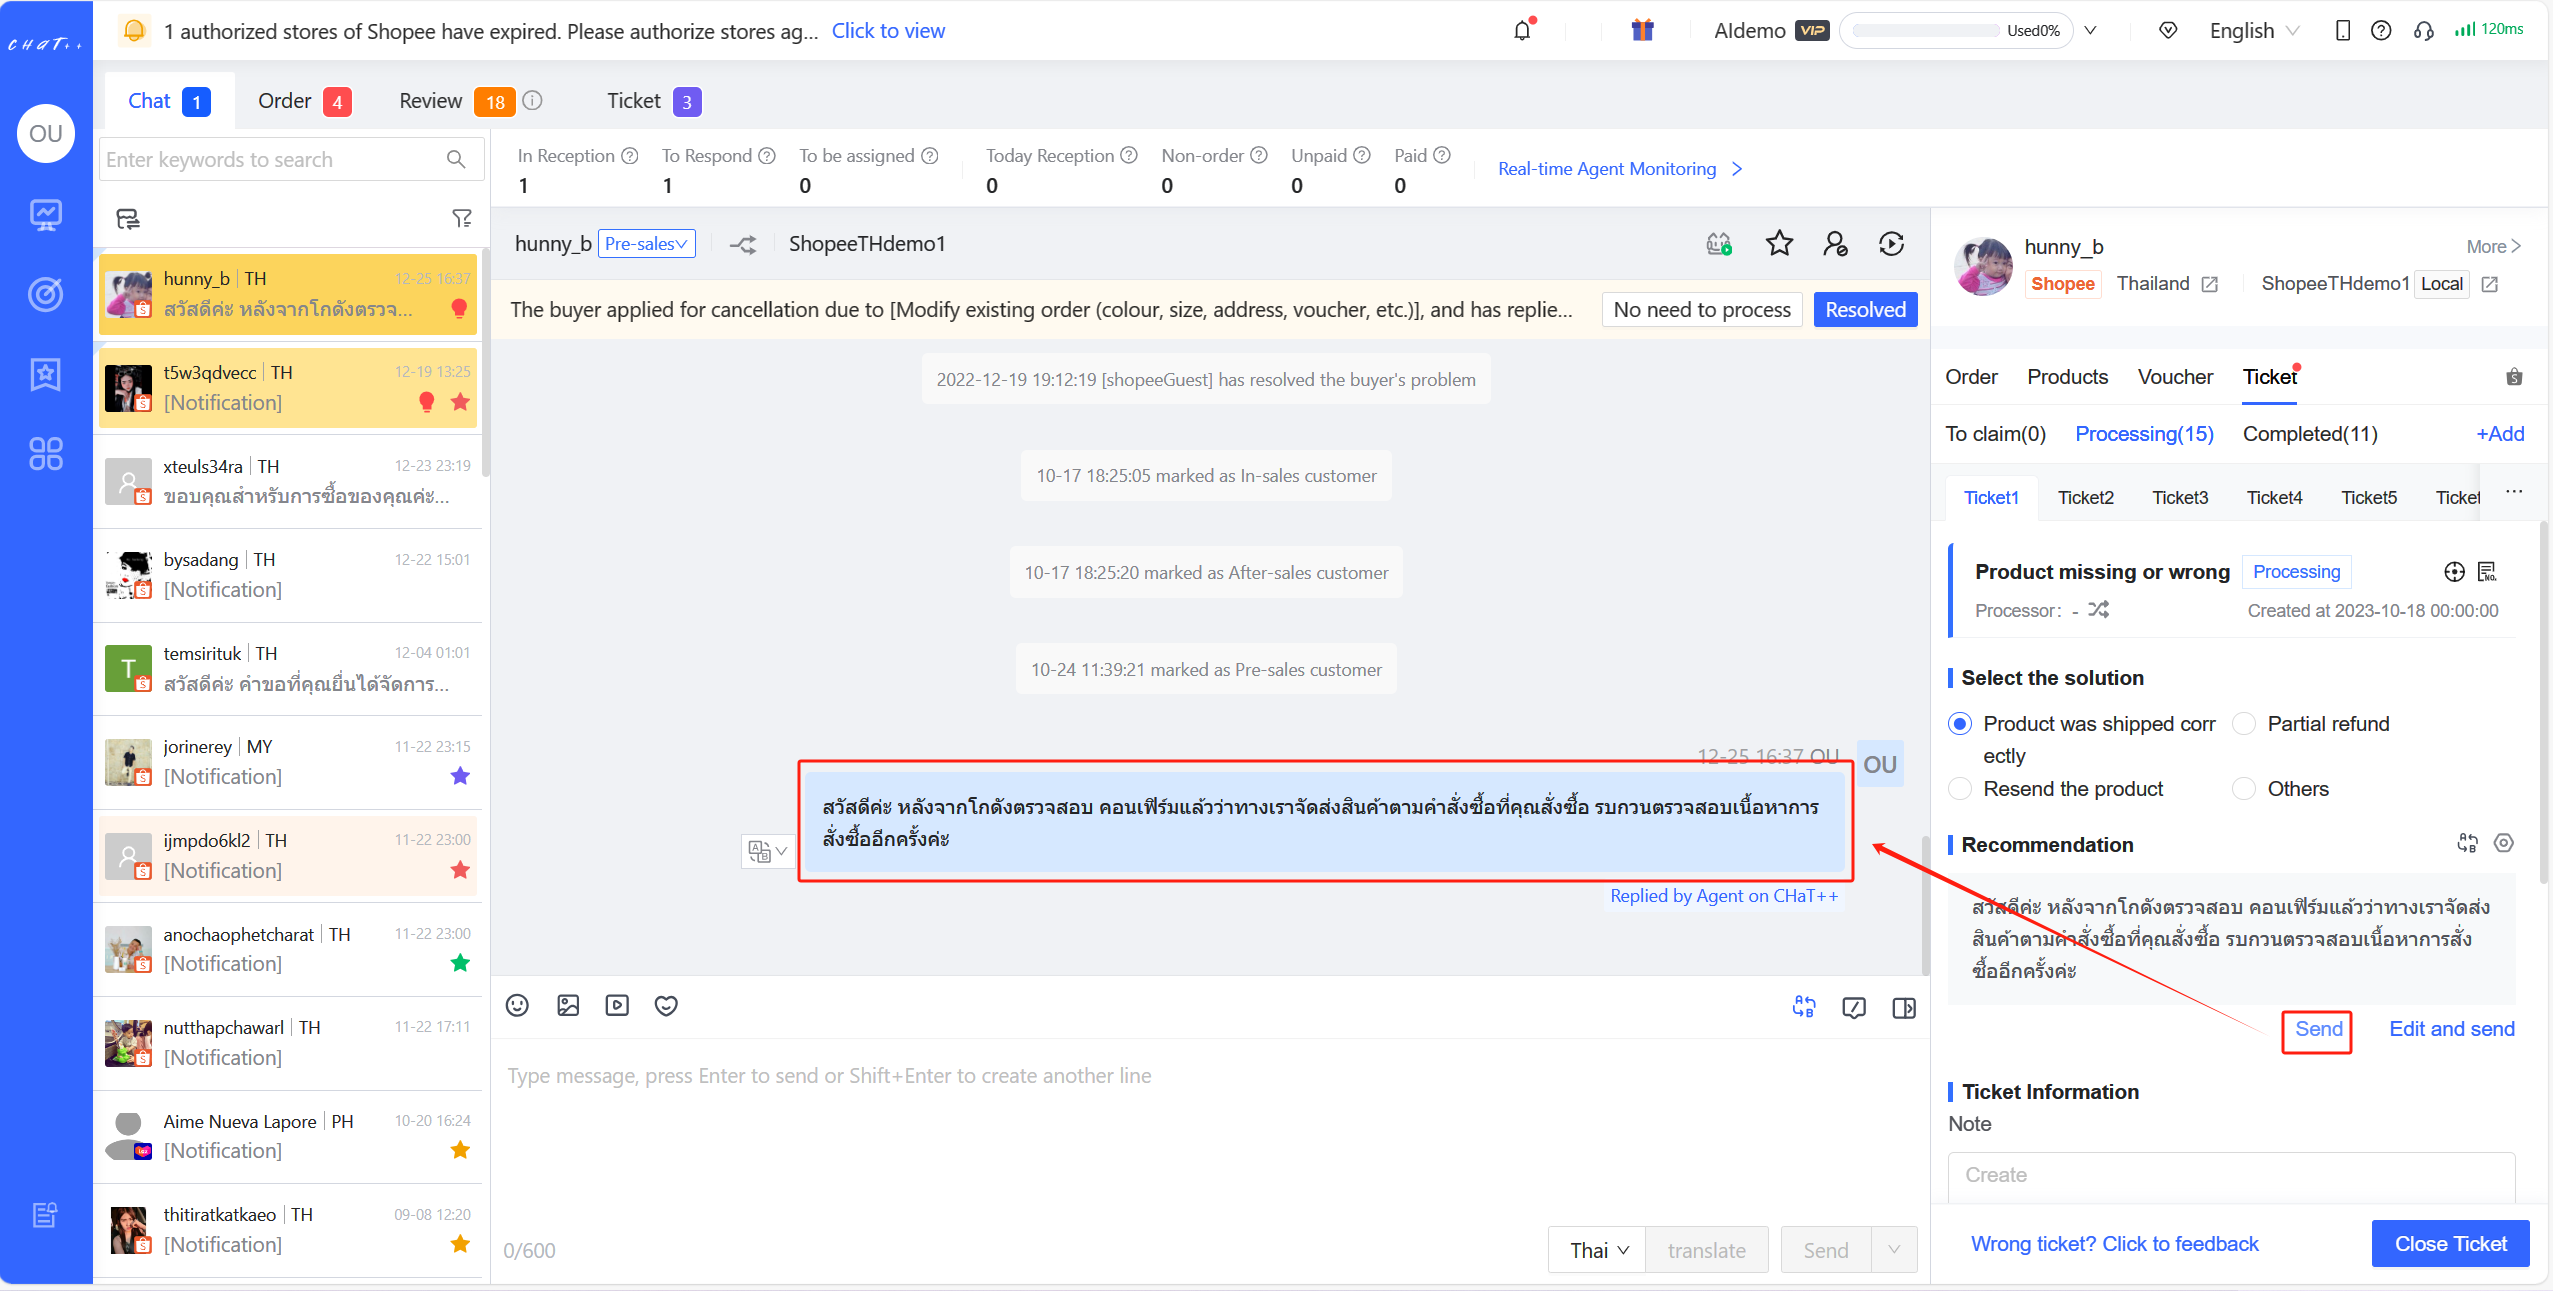Attach a video to the message

[617, 1005]
